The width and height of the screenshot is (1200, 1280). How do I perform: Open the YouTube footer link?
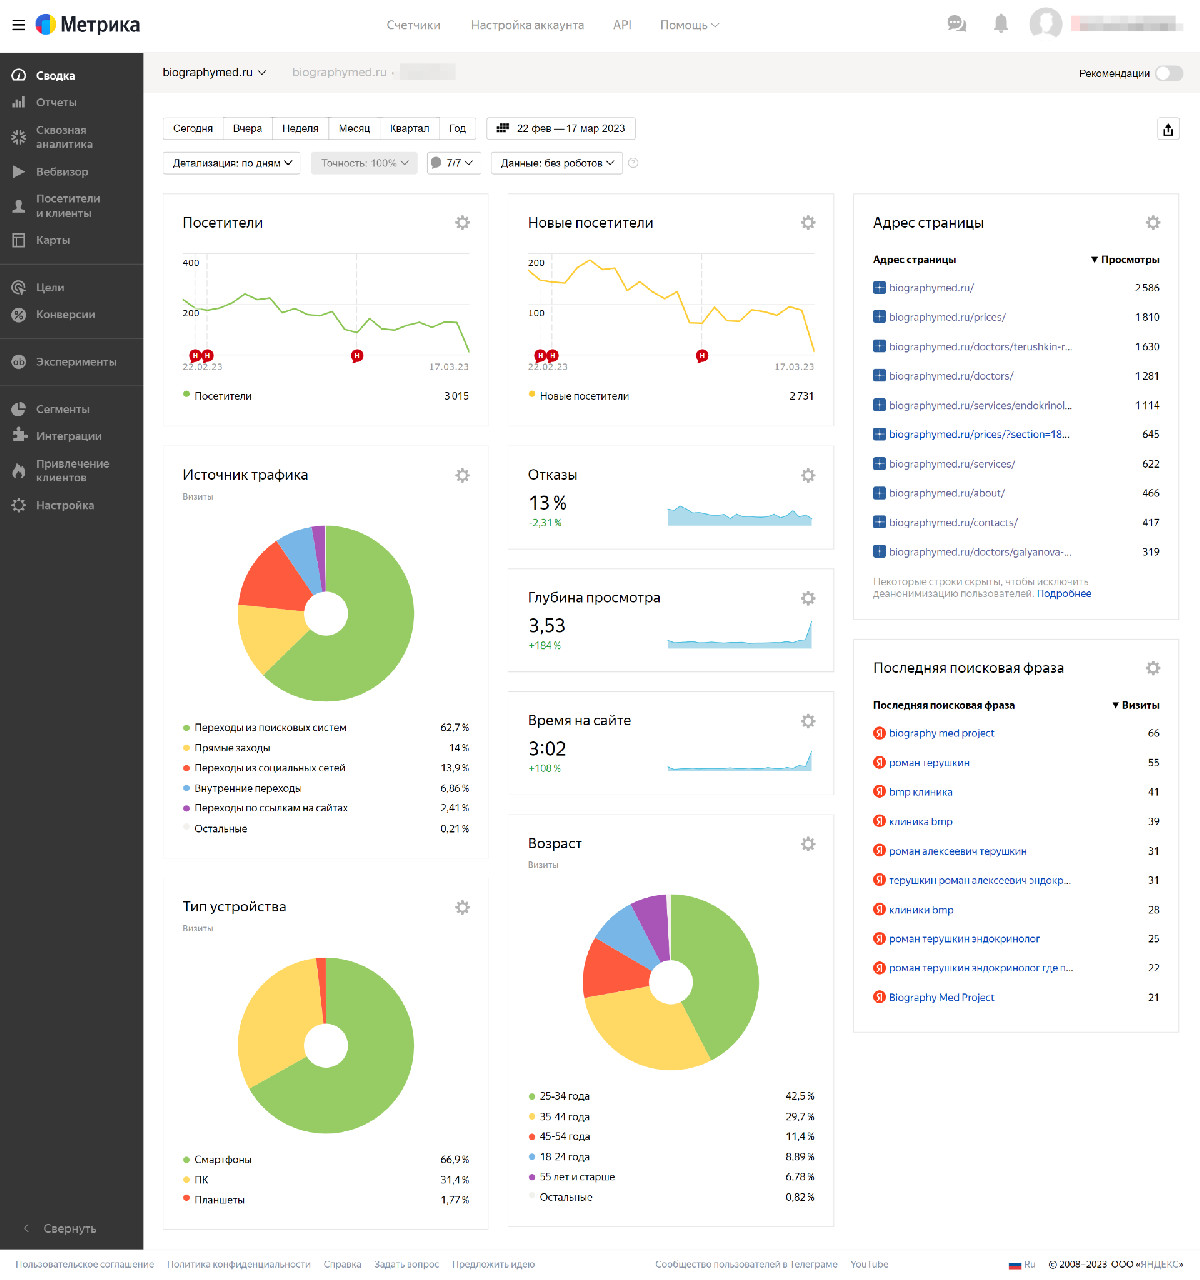(x=869, y=1265)
